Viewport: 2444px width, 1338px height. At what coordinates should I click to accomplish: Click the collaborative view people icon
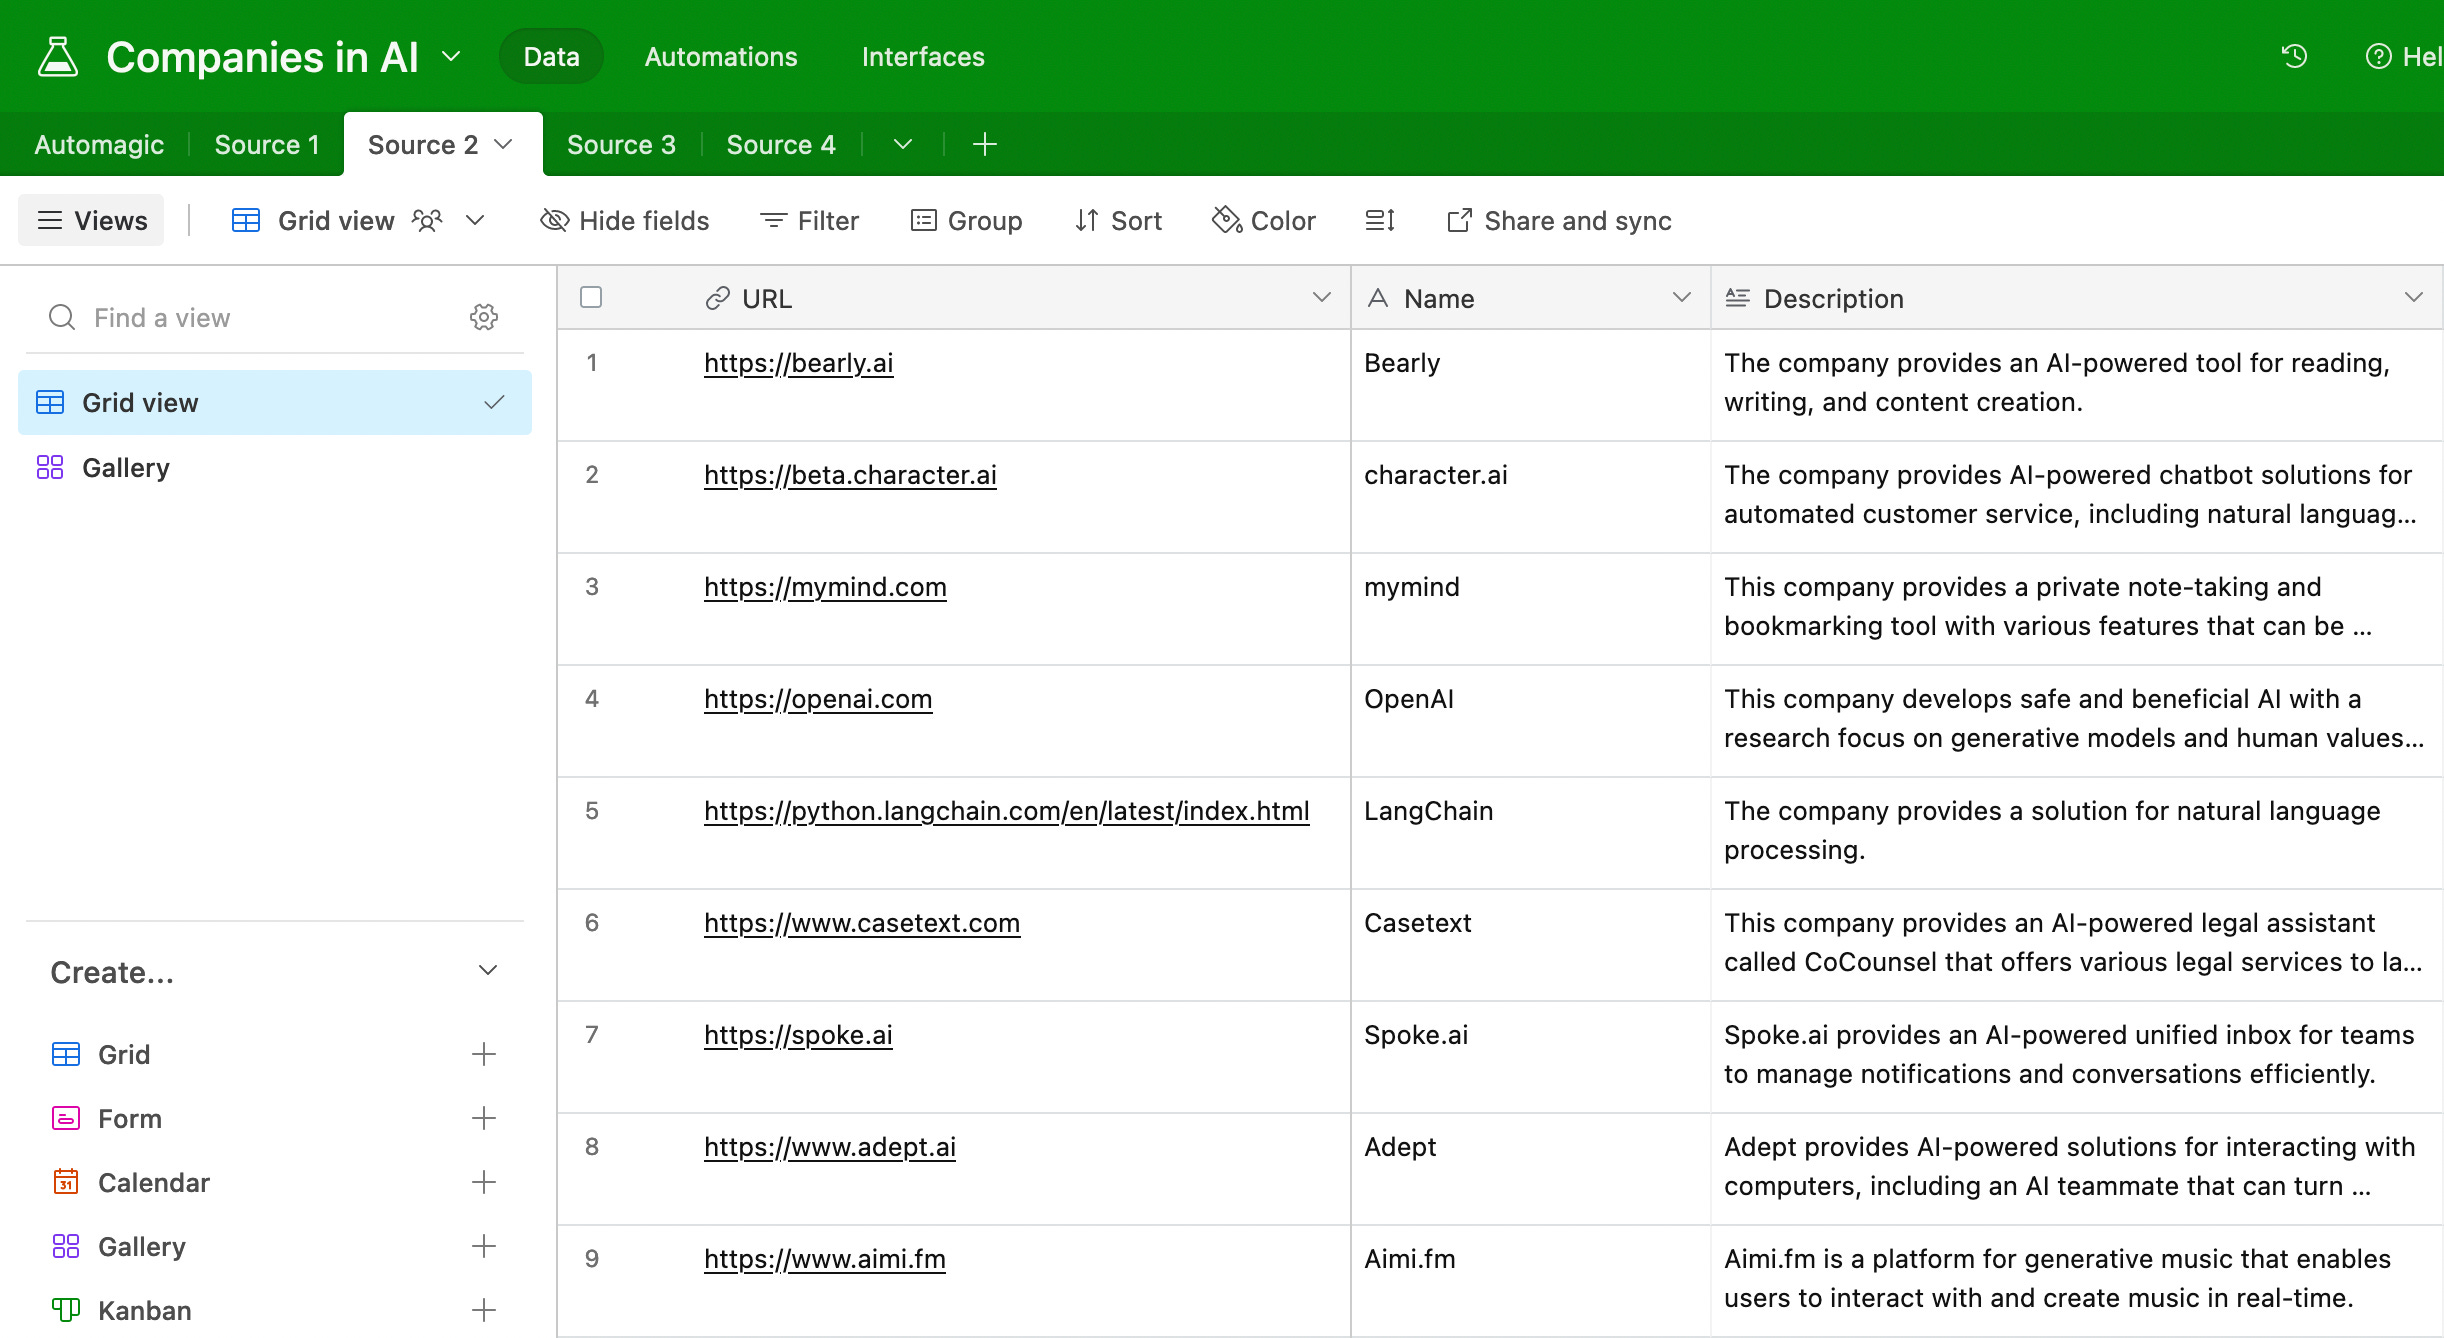(x=427, y=220)
